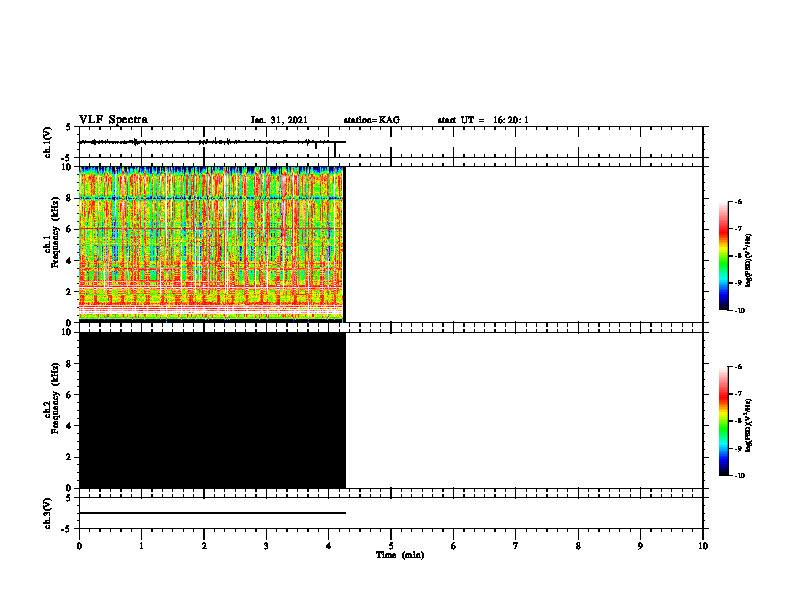Click time axis tick label "2"

[204, 546]
